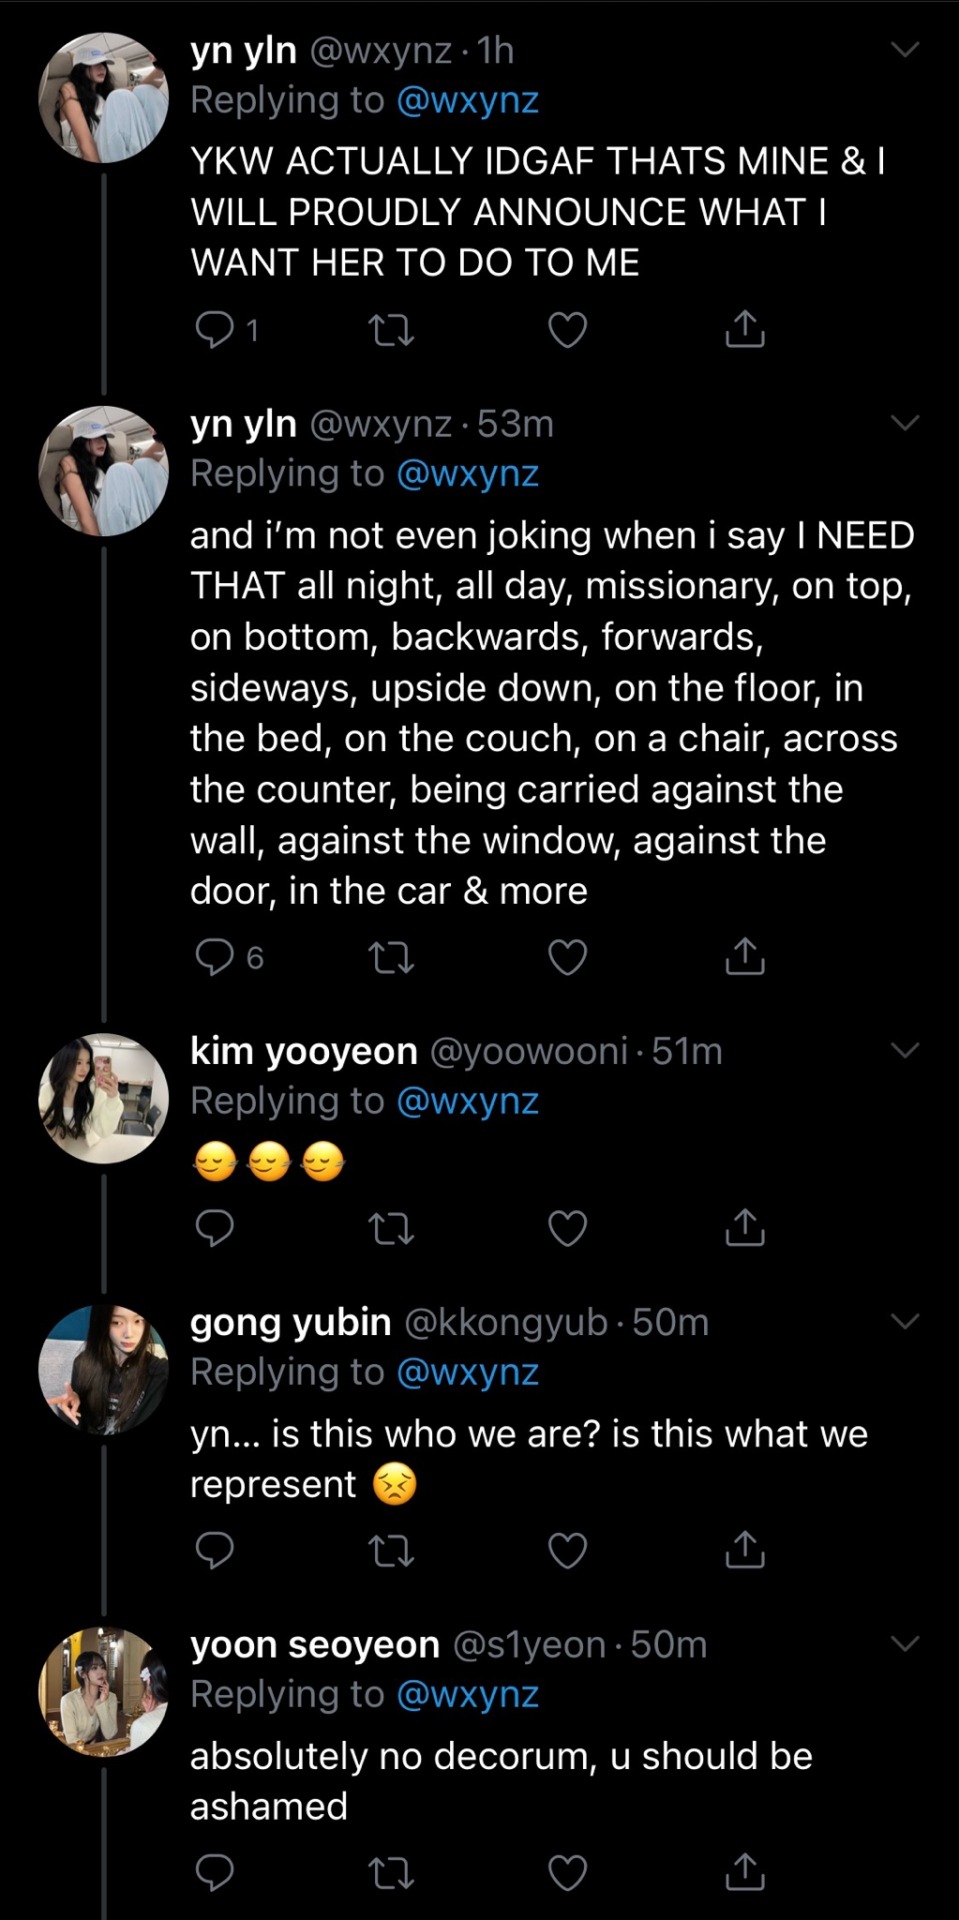The height and width of the screenshot is (1920, 959).
Task: Reply to gong yubin's tweet
Action: (x=214, y=1550)
